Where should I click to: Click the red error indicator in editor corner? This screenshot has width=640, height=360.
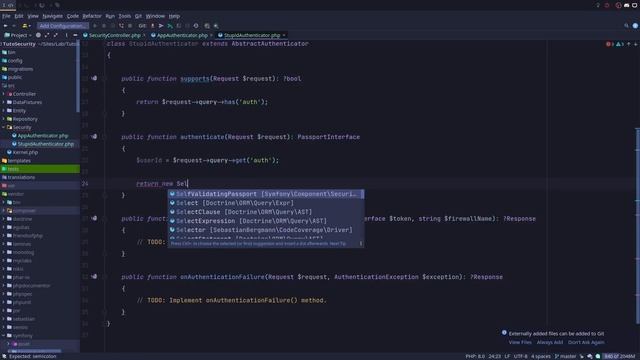609,44
